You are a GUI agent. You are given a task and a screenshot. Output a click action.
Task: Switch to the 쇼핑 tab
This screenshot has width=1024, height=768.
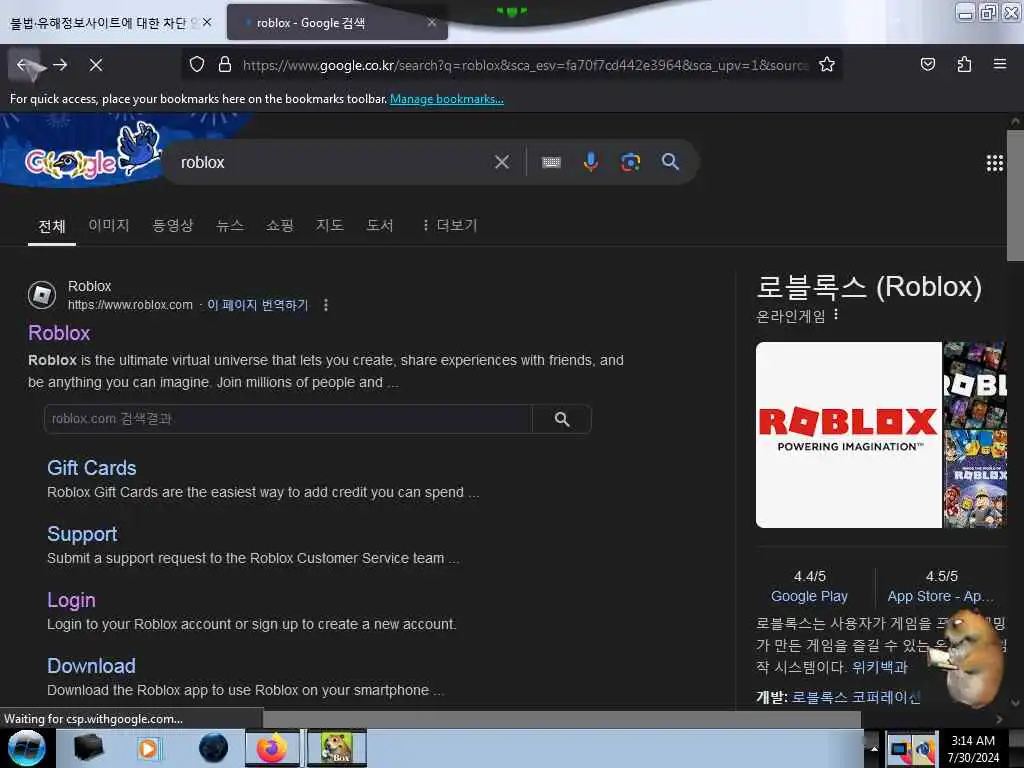280,225
